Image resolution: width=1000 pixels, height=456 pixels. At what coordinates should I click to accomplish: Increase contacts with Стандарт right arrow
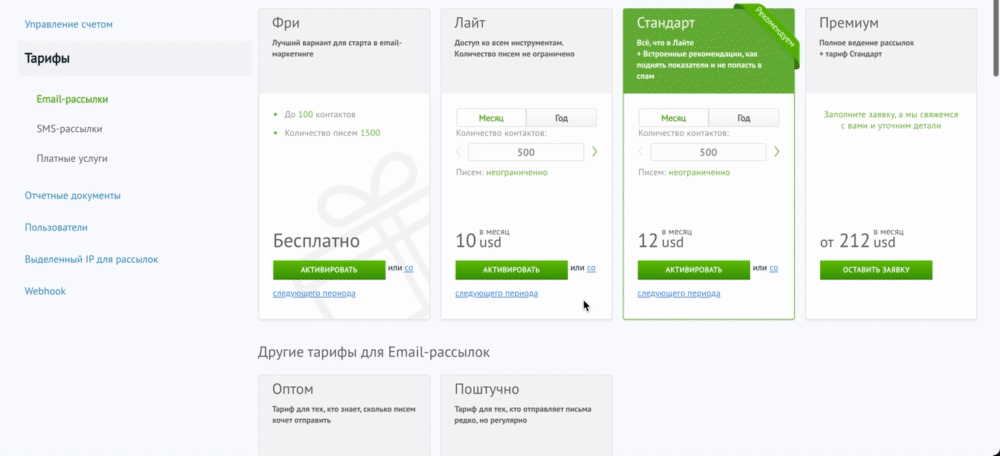point(777,152)
